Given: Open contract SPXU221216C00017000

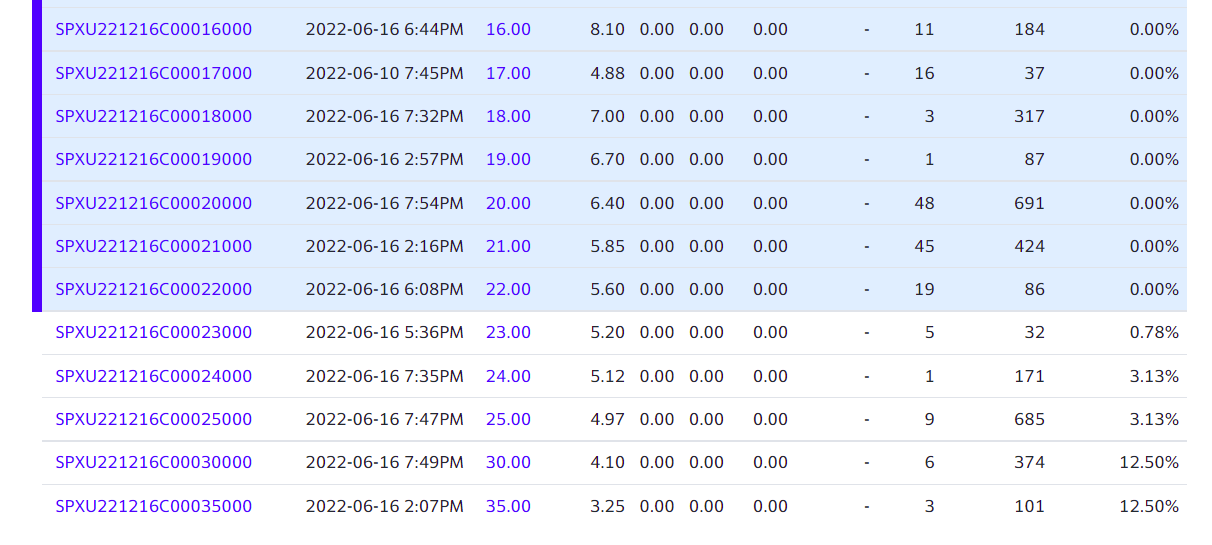Looking at the screenshot, I should (x=154, y=73).
